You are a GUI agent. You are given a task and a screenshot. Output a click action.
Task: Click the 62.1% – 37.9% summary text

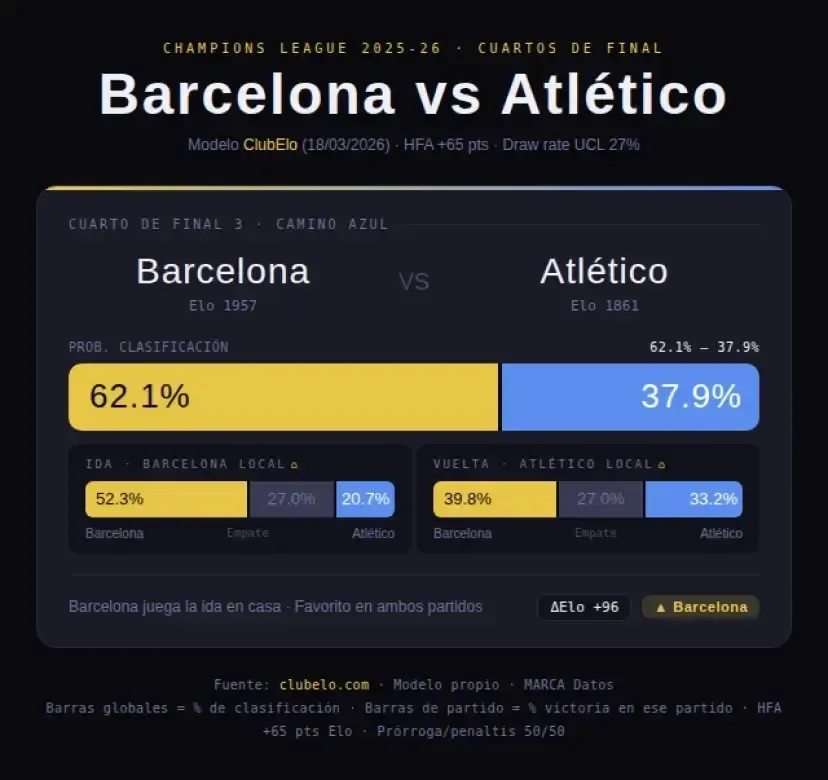[704, 347]
